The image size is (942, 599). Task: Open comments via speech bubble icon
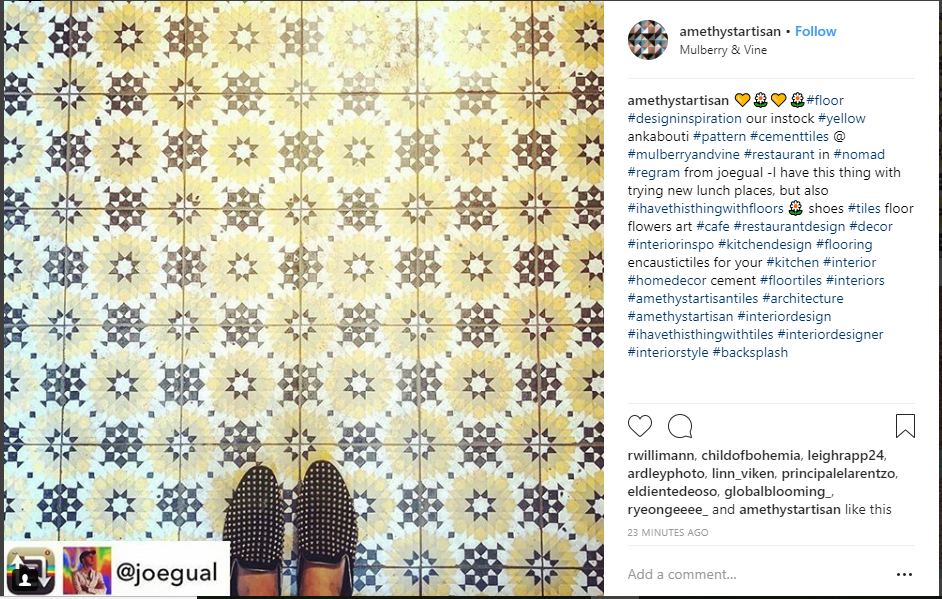(680, 426)
